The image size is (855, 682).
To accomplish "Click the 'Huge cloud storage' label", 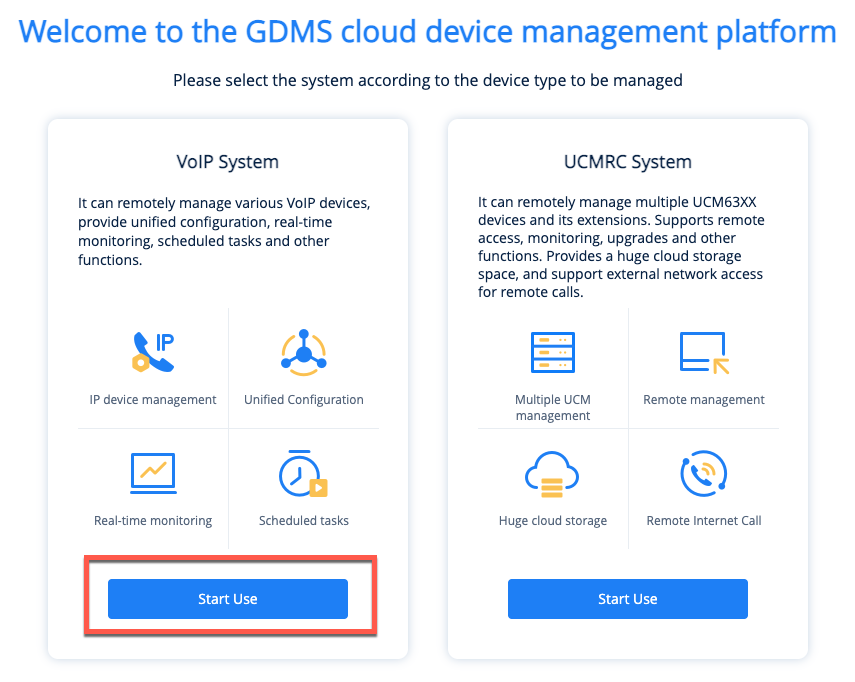I will tap(553, 521).
